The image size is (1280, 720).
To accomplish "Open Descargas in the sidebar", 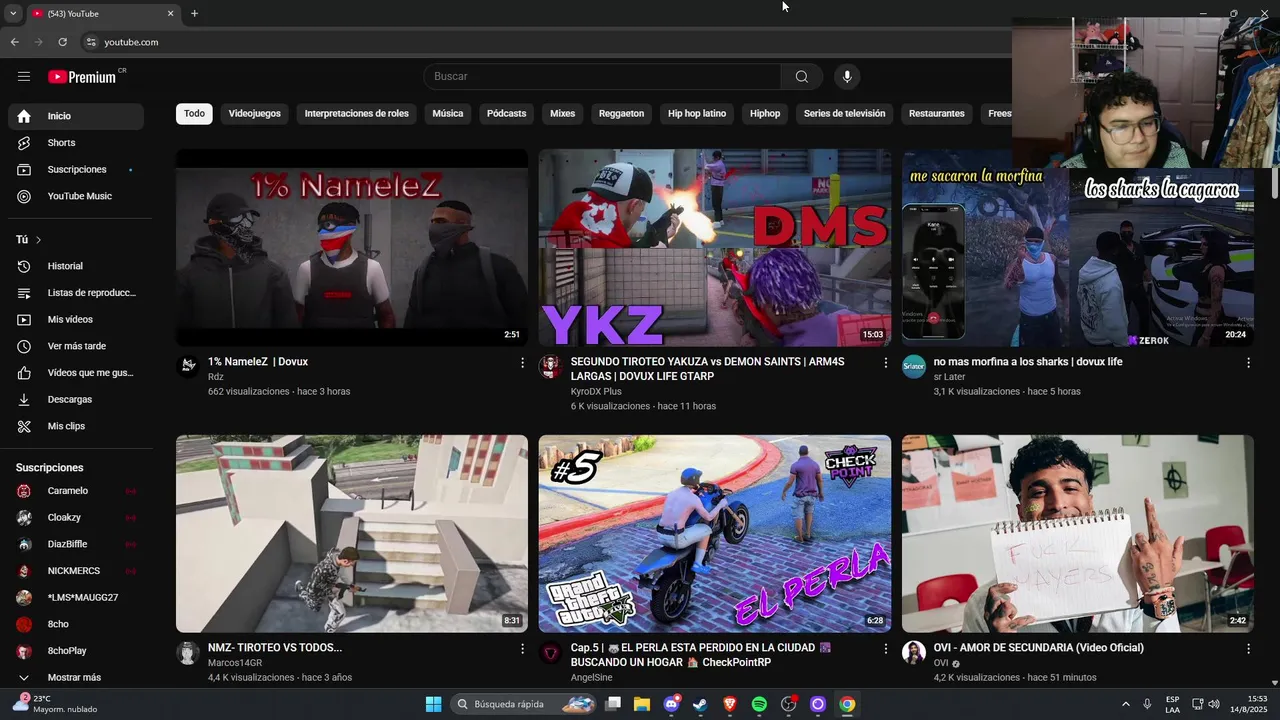I will (76, 399).
